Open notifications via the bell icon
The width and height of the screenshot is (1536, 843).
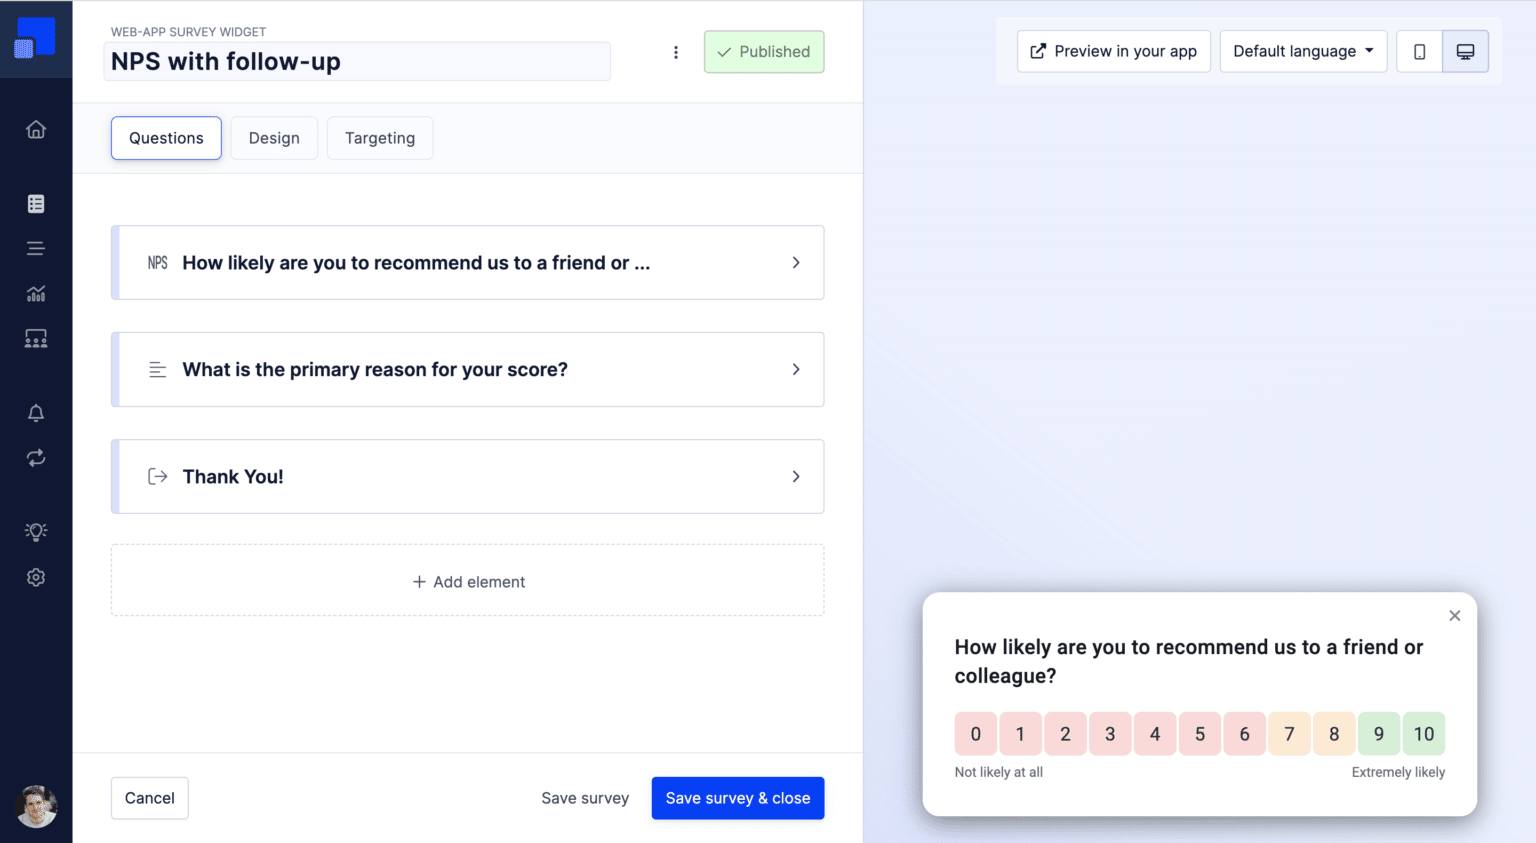36,412
